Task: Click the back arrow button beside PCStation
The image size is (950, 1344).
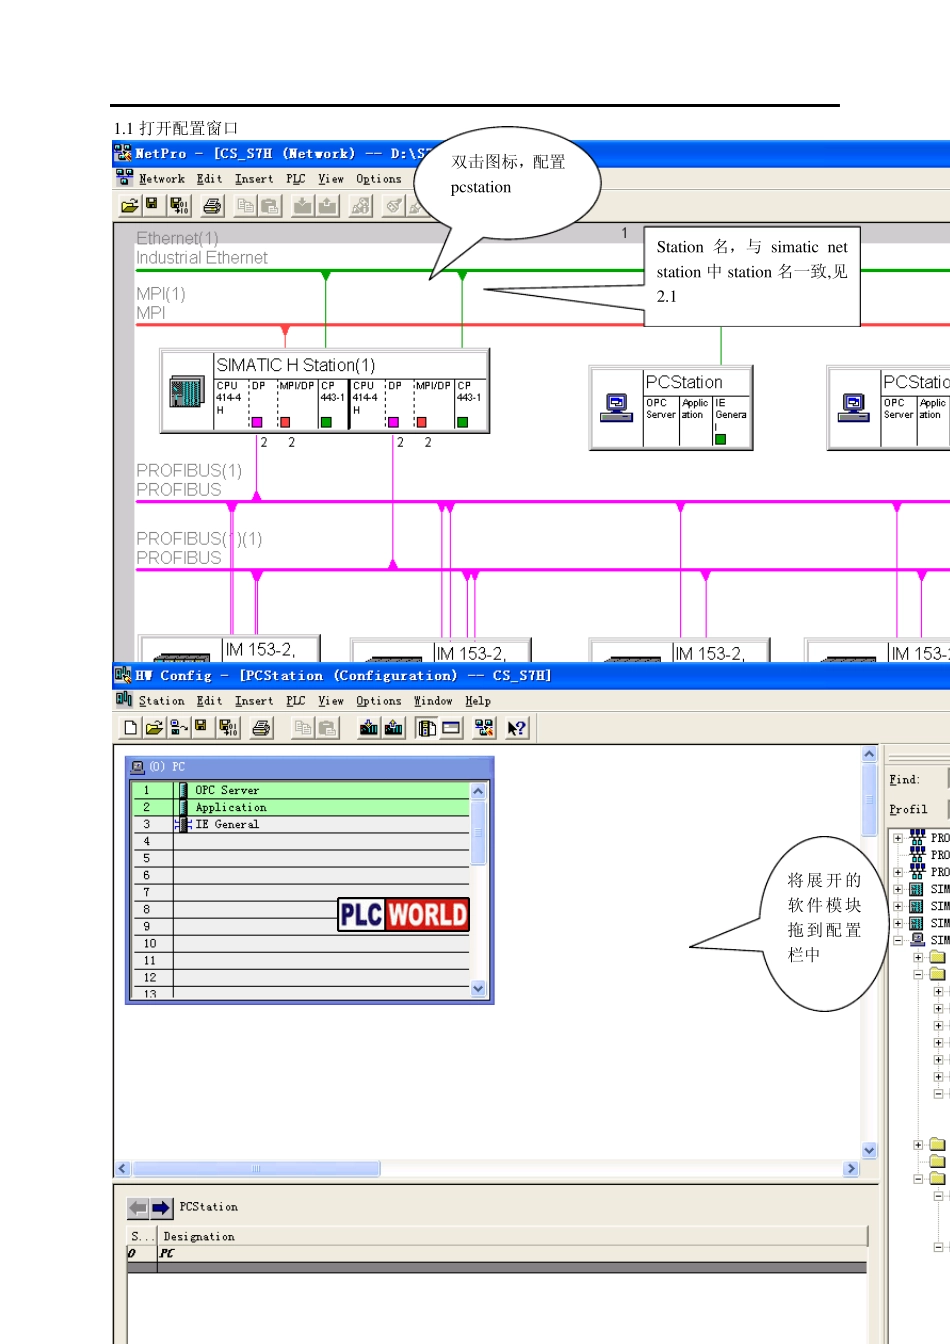Action: pyautogui.click(x=138, y=1208)
